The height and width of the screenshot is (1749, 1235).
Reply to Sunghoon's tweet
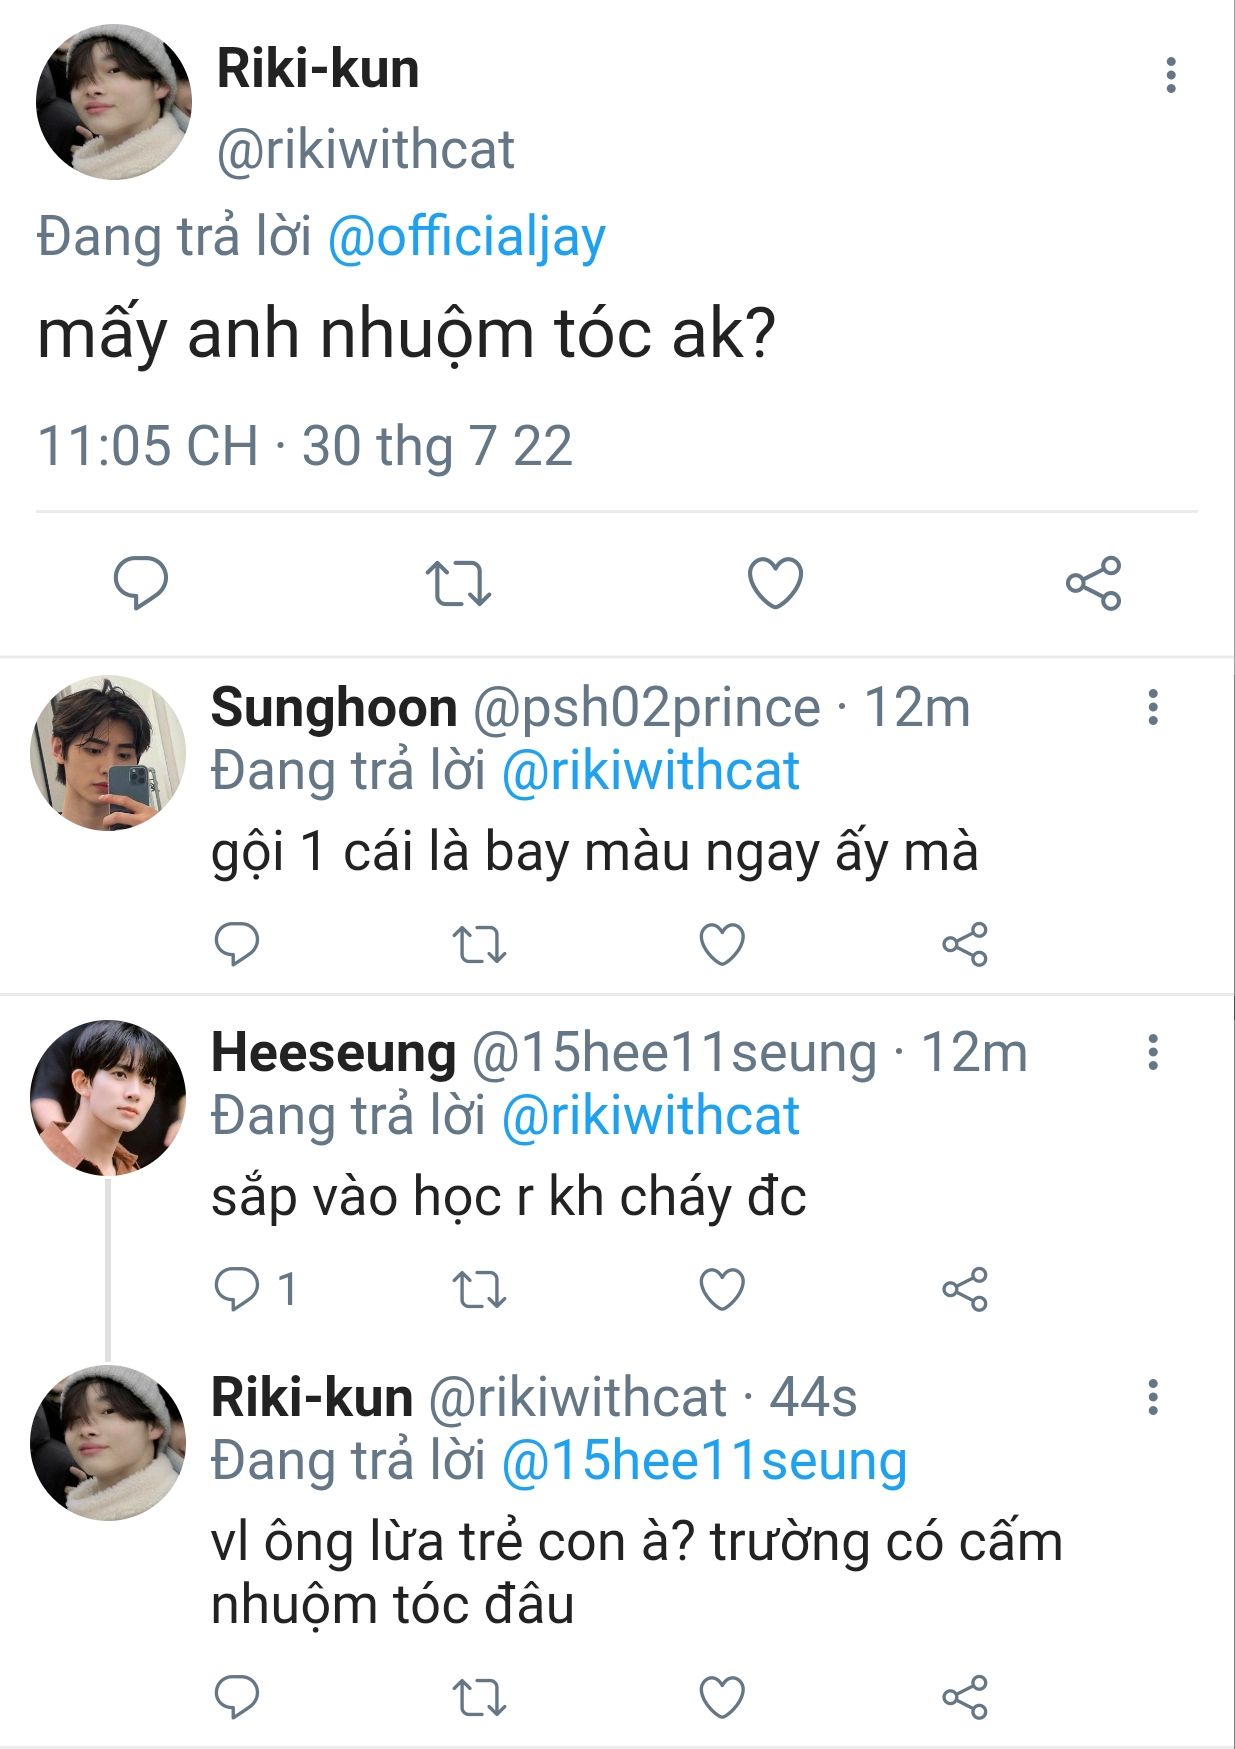(x=237, y=944)
